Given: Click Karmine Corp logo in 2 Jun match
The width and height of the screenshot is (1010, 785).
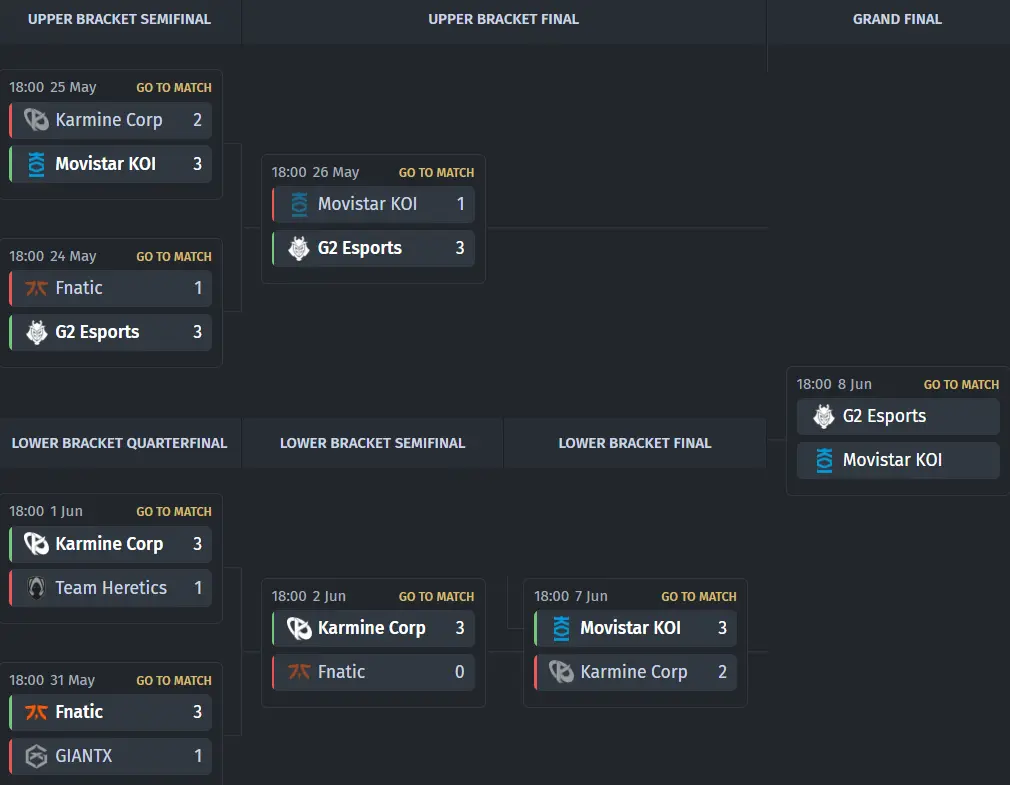Looking at the screenshot, I should (x=299, y=628).
